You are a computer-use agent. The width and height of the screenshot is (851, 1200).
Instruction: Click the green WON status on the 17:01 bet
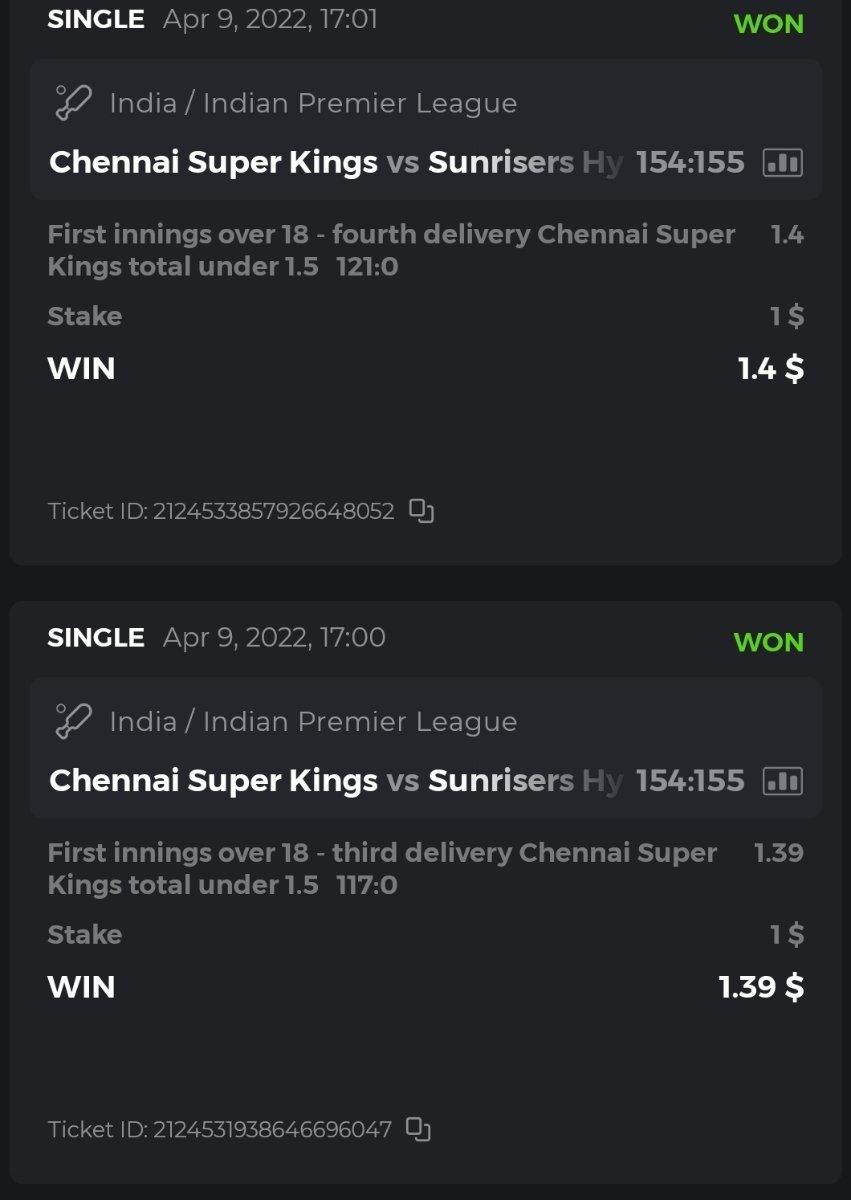[768, 24]
